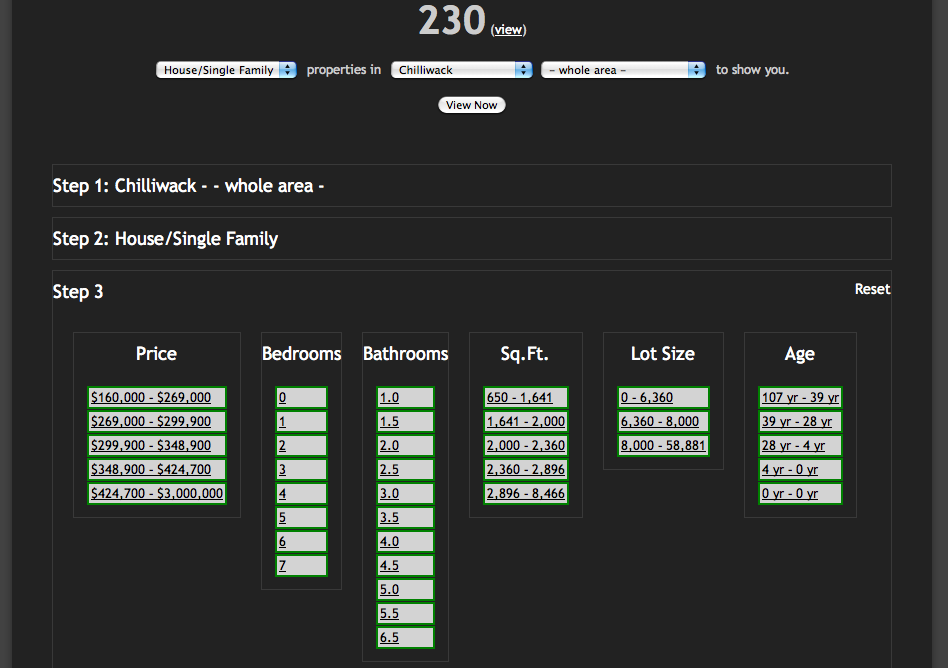Choose 0 bedrooms filter
This screenshot has height=668, width=948.
pyautogui.click(x=301, y=398)
